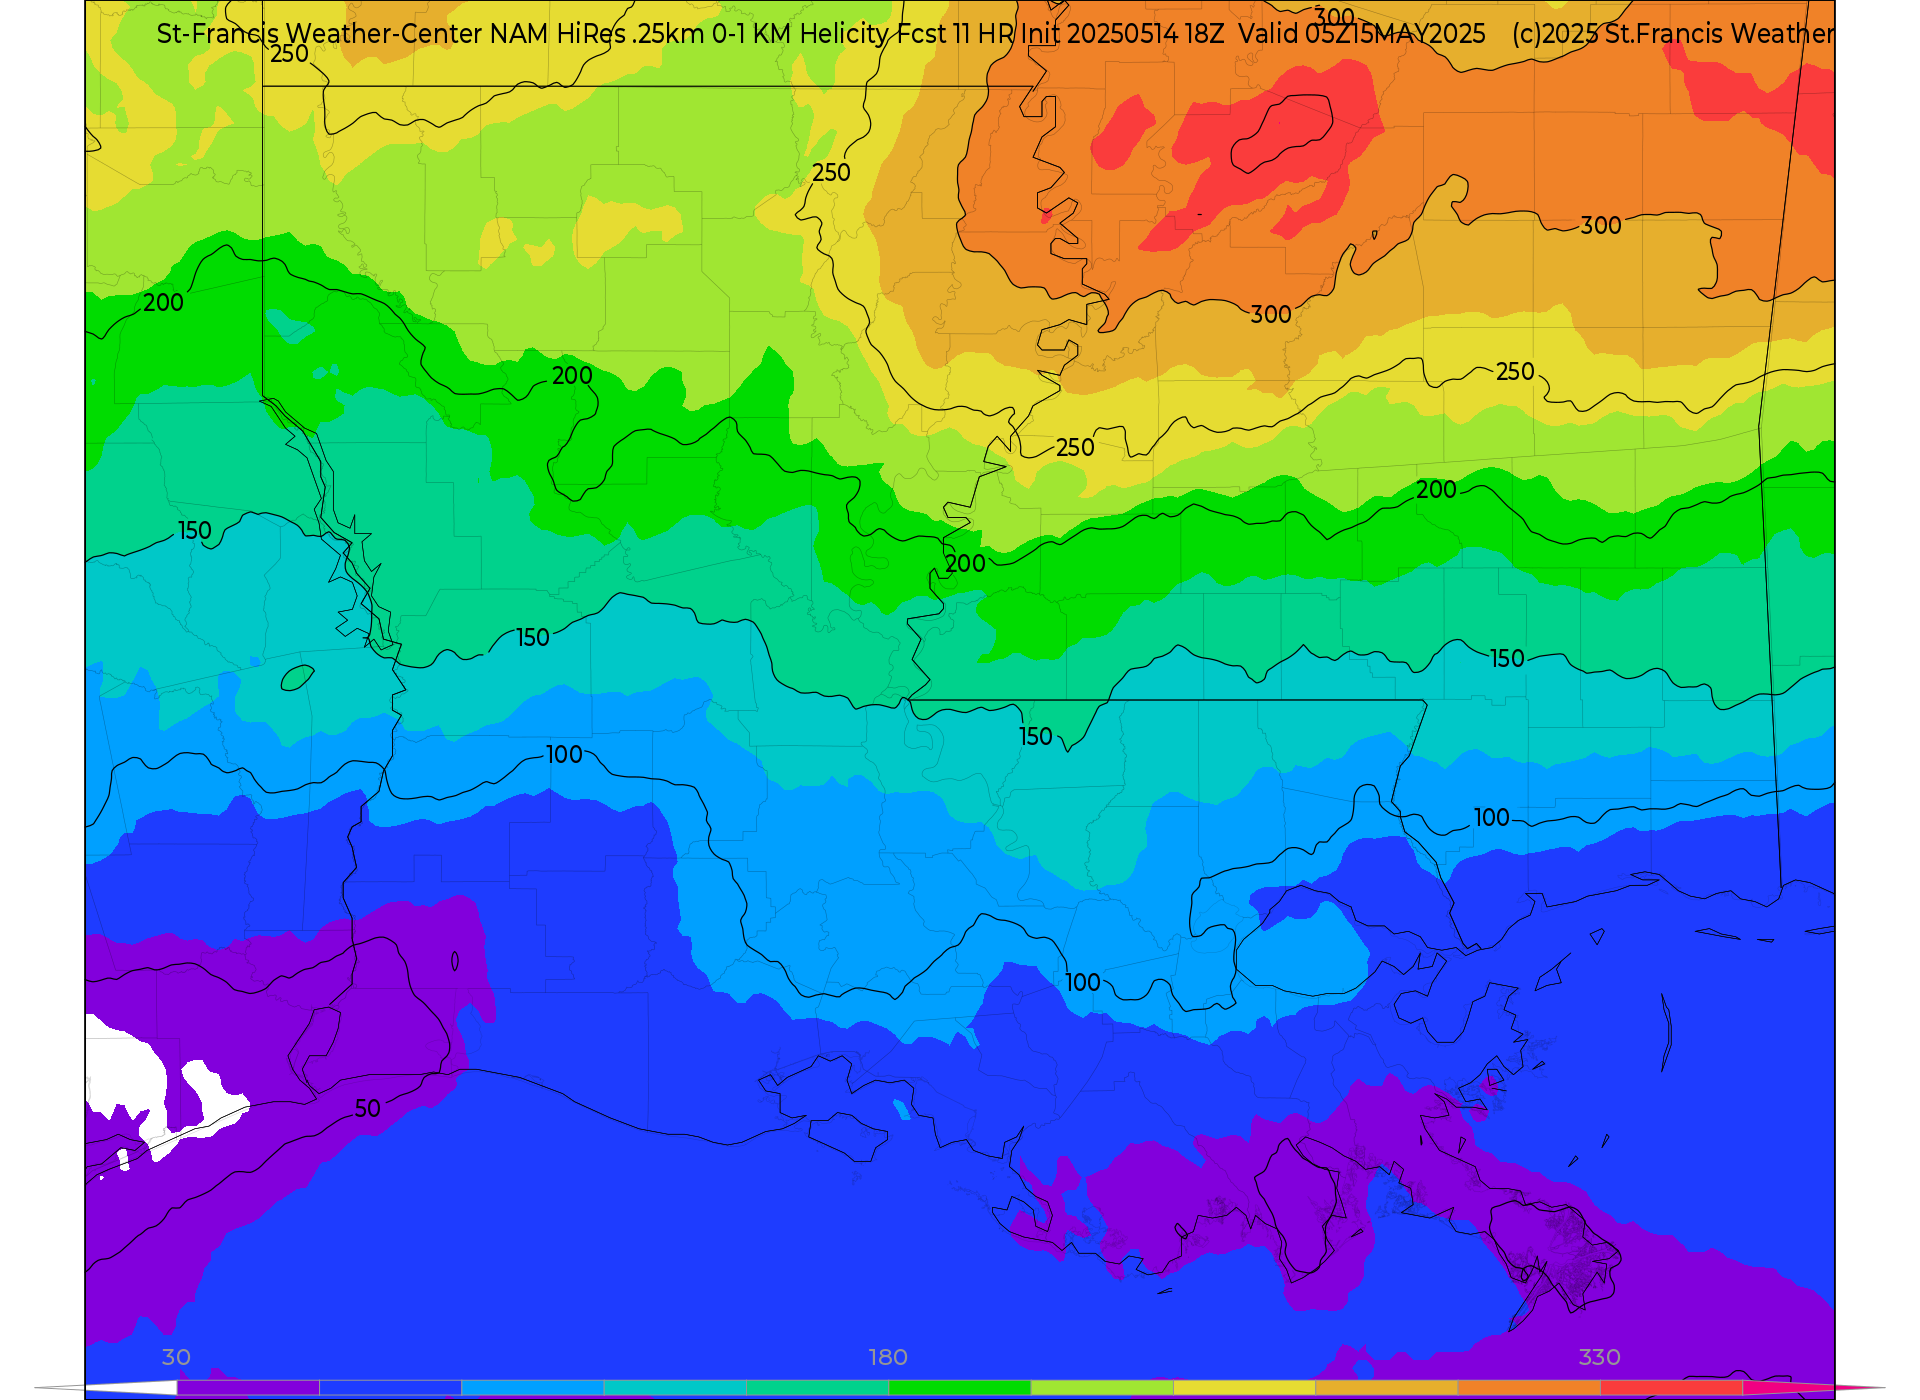Click the yellow color bar segment
This screenshot has width=1920, height=1400.
click(x=1244, y=1388)
